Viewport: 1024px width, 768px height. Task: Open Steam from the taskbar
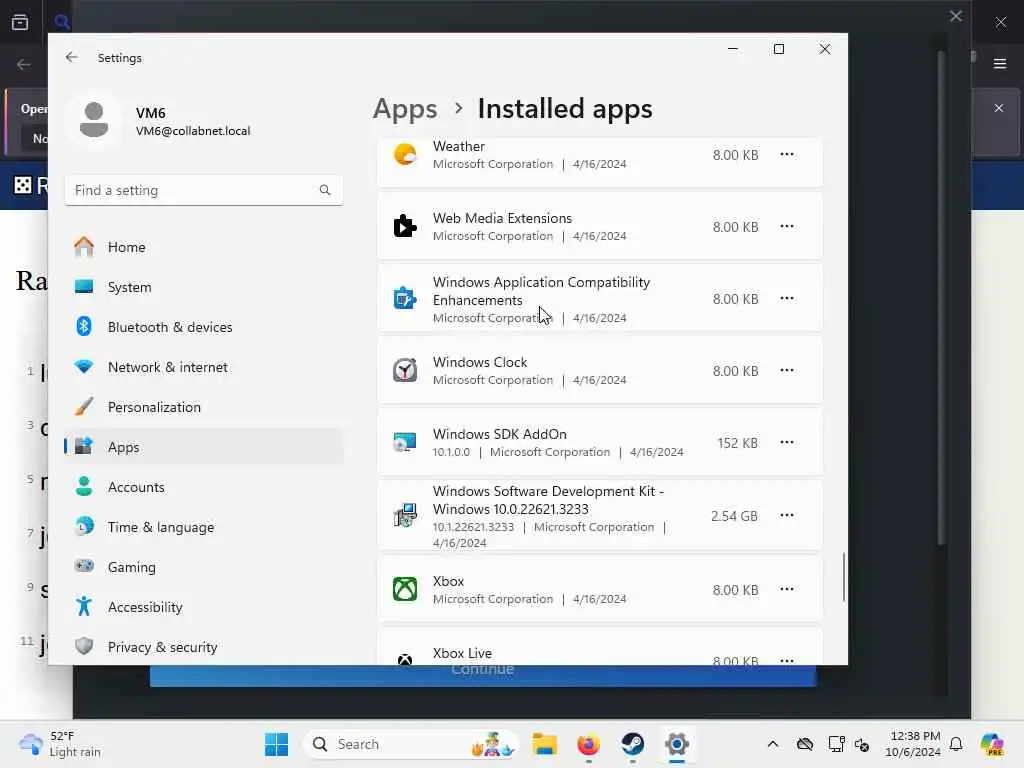633,744
